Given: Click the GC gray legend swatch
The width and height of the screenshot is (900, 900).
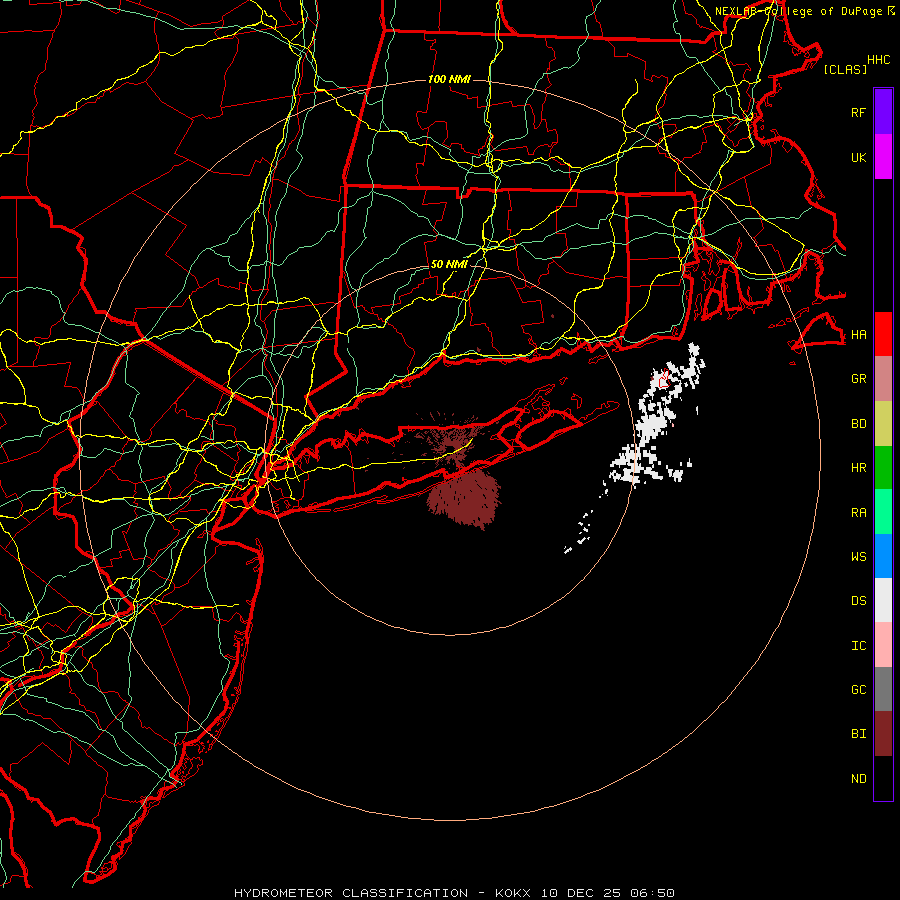Looking at the screenshot, I should pos(883,689).
